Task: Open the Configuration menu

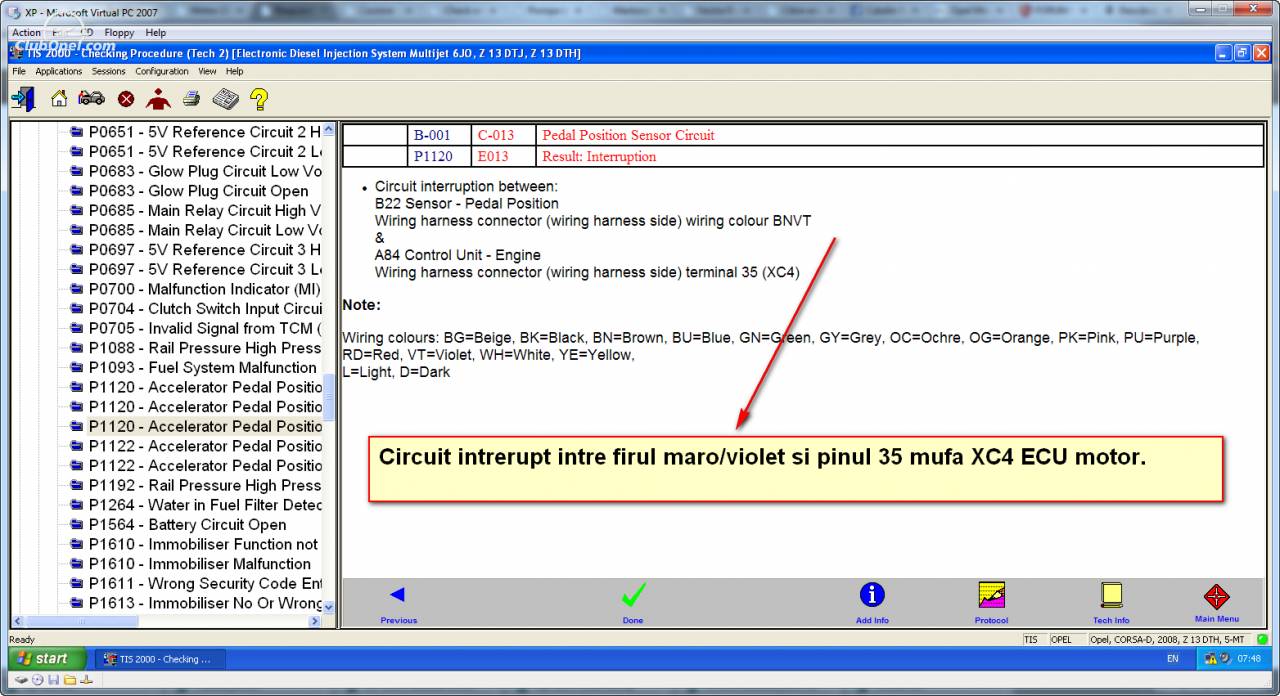Action: (162, 71)
